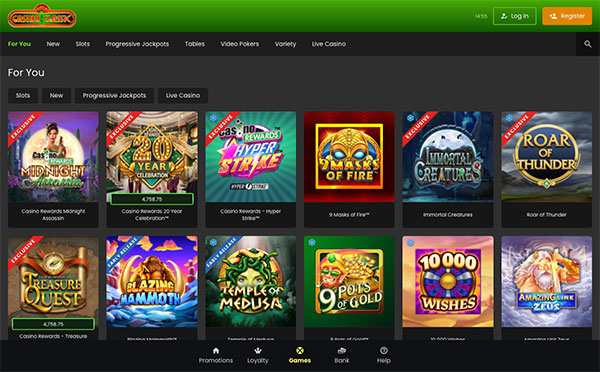The height and width of the screenshot is (372, 600).
Task: Open the Amazing Link Zeus game thumbnail
Action: click(x=547, y=281)
